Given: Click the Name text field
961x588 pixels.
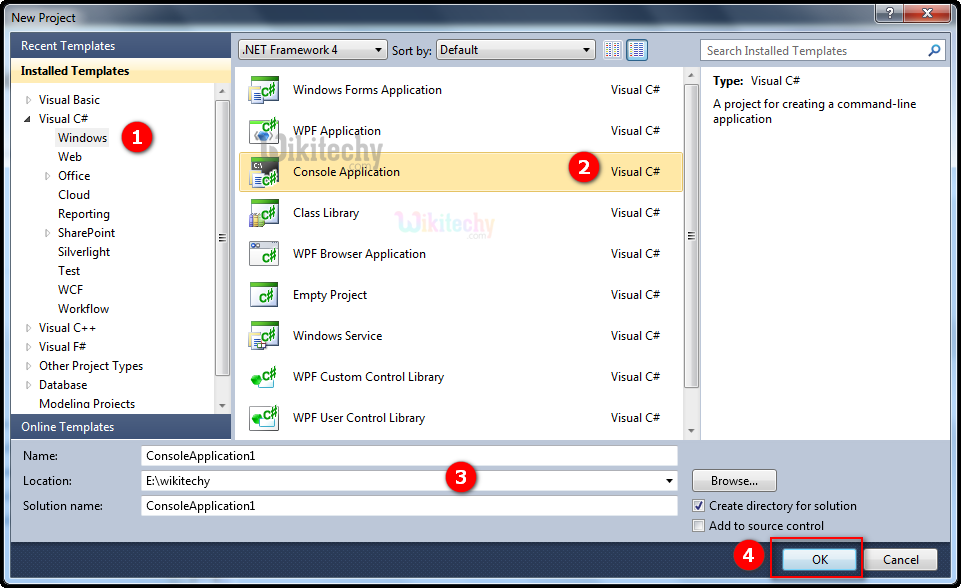Looking at the screenshot, I should (409, 456).
